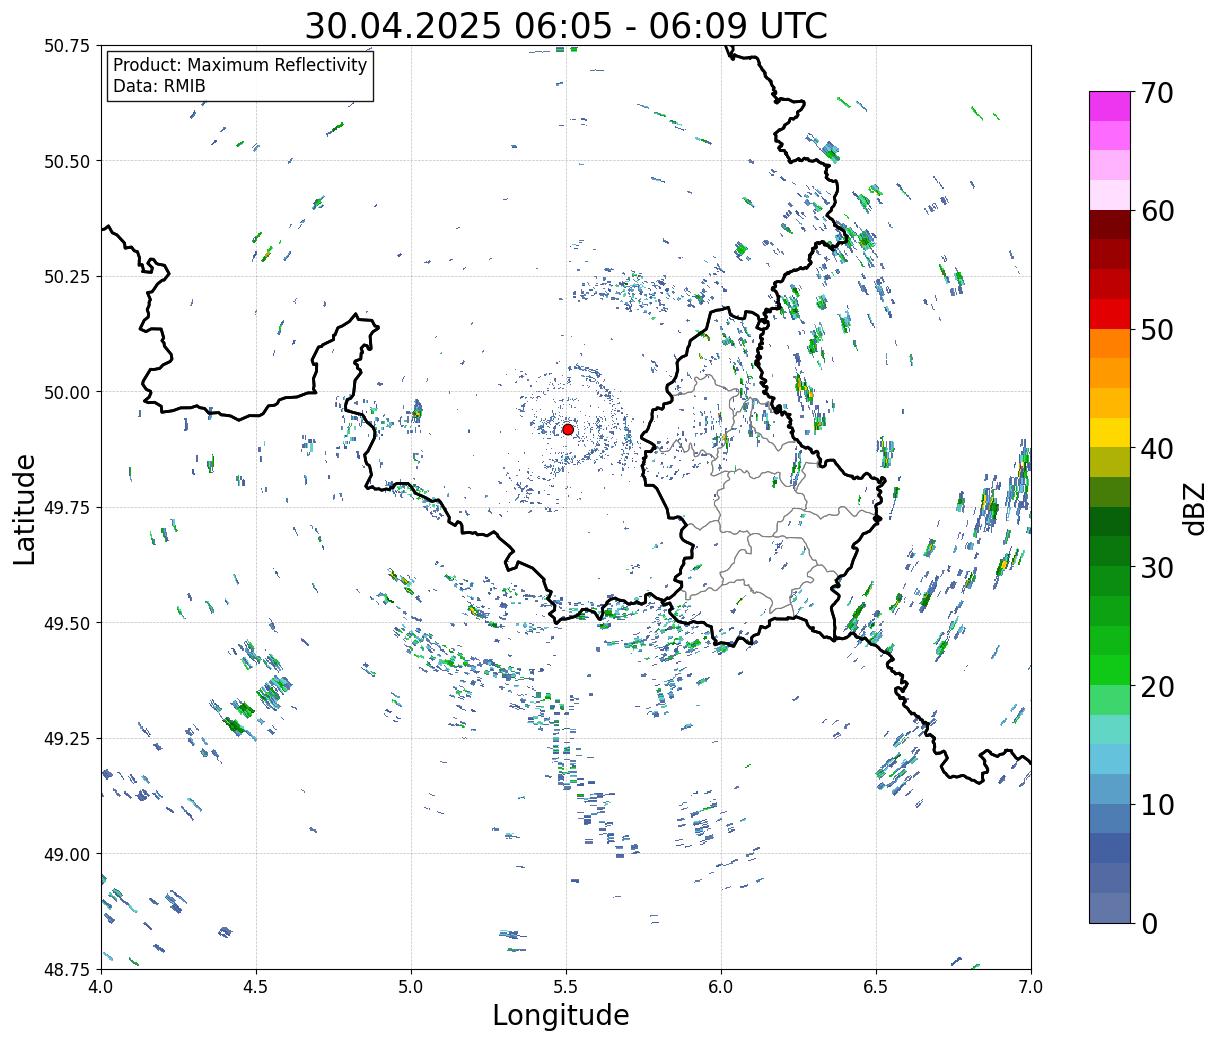Viewport: 1219px width, 1040px height.
Task: Click the 6.0 longitude tick label
Action: coord(721,987)
